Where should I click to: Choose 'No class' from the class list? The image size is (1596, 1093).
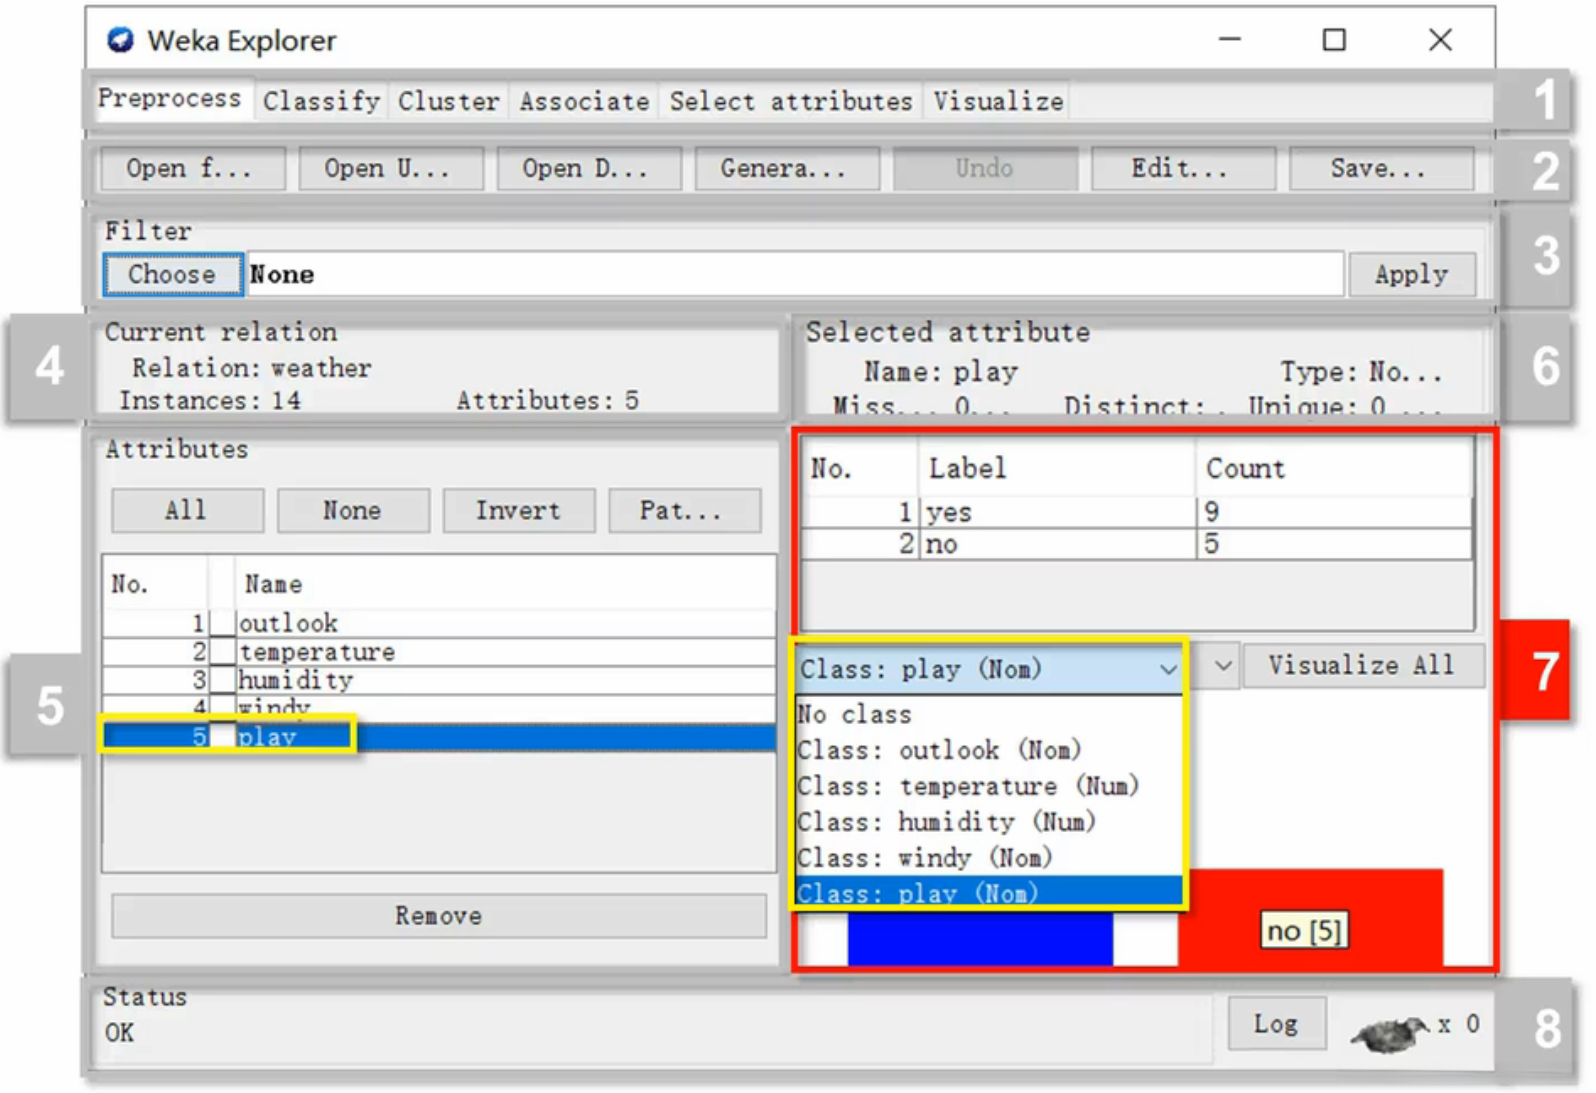tap(988, 714)
